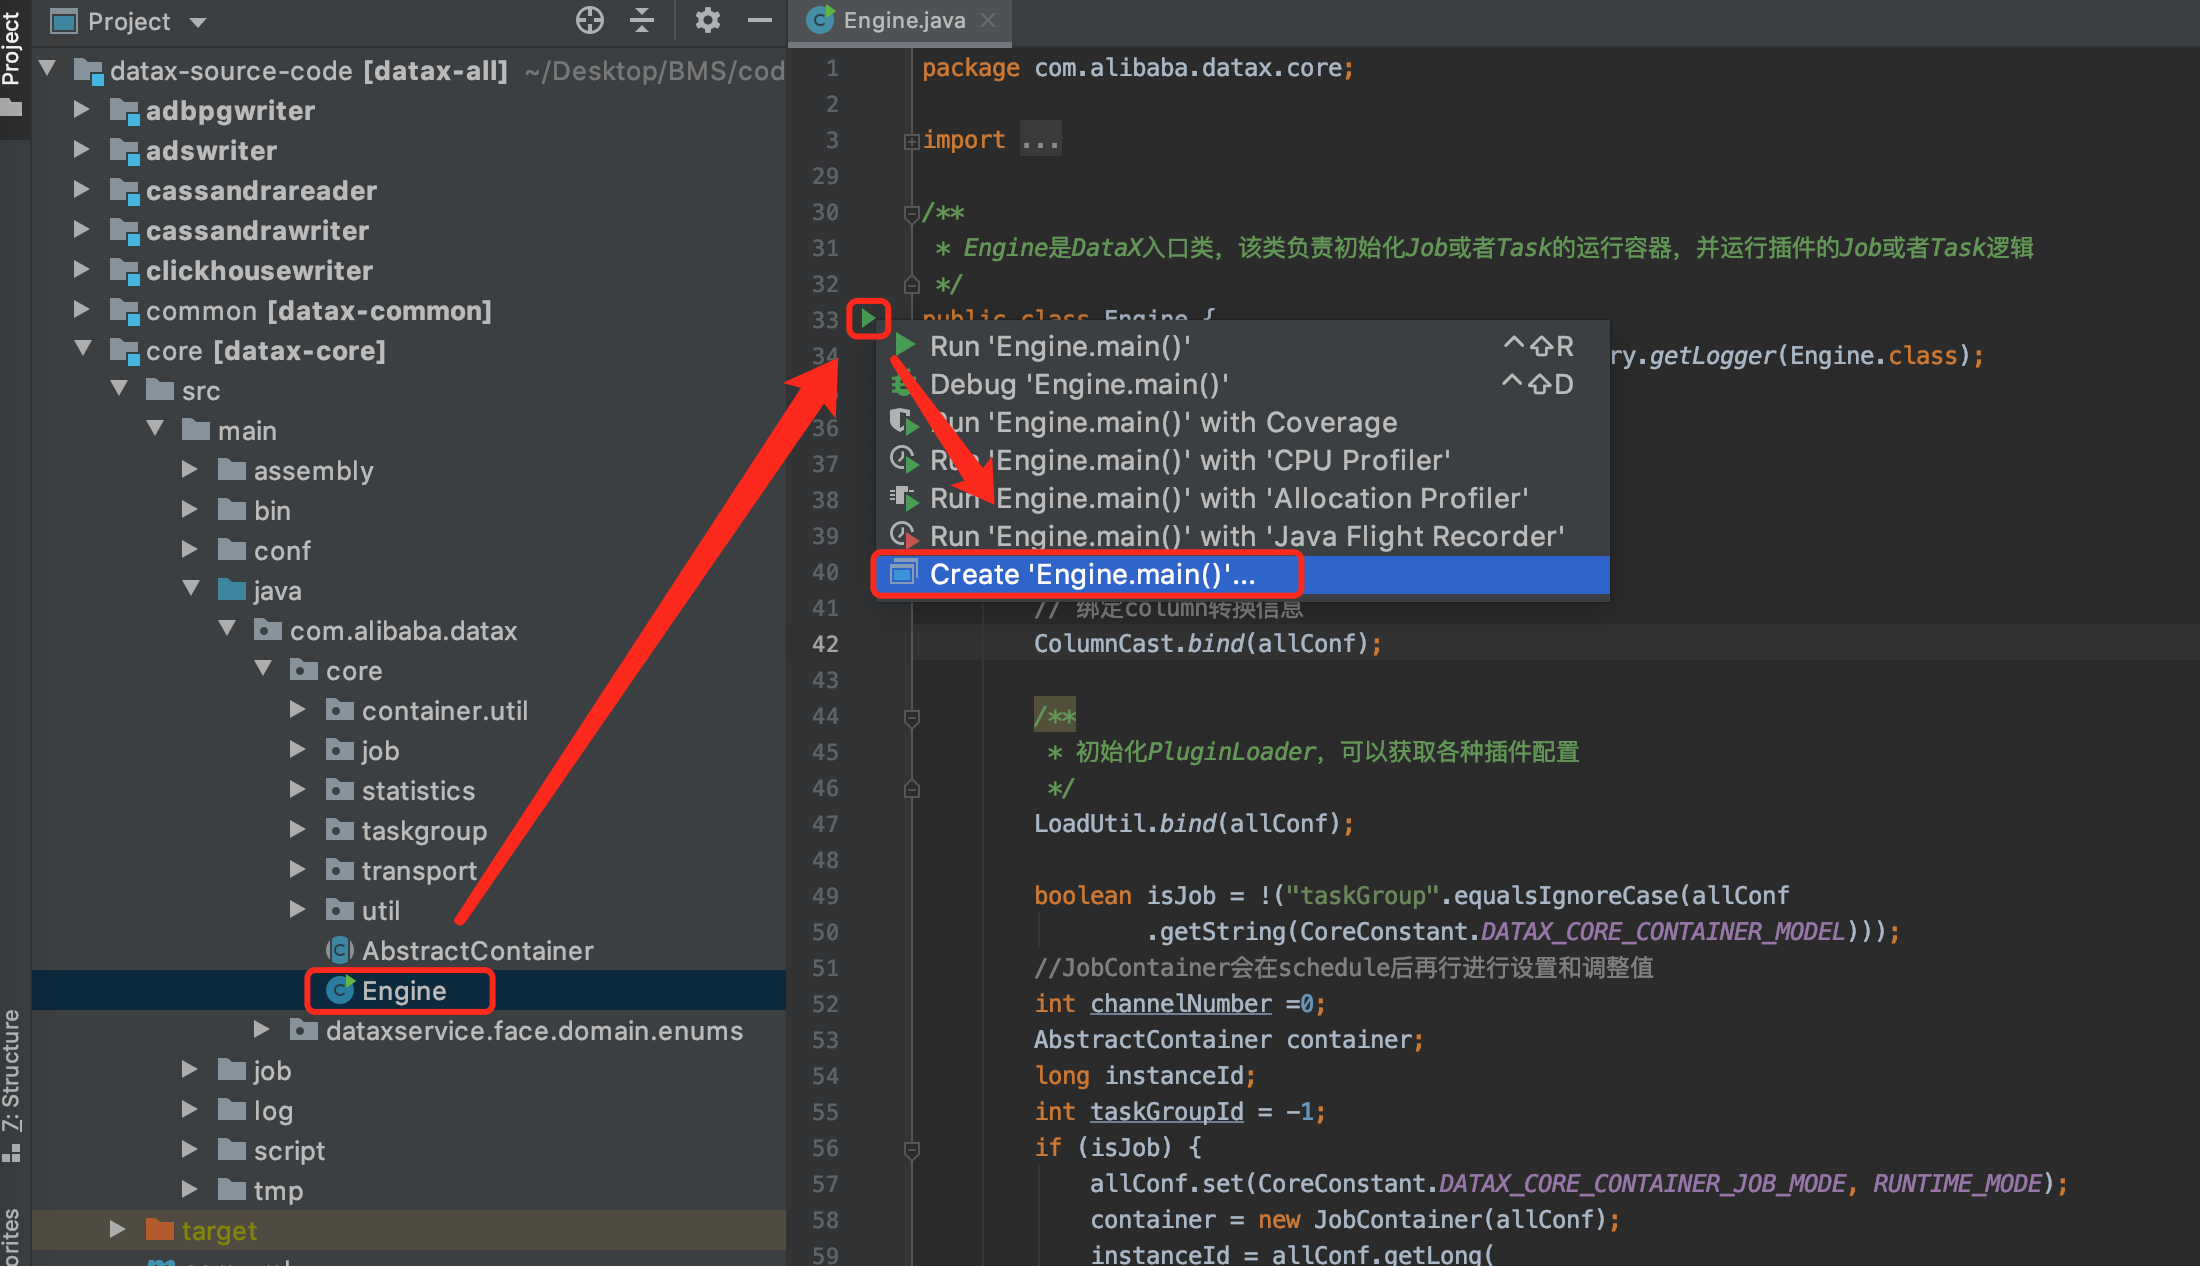Choose Run with 'Allocation Profiler' entry

(x=1243, y=498)
